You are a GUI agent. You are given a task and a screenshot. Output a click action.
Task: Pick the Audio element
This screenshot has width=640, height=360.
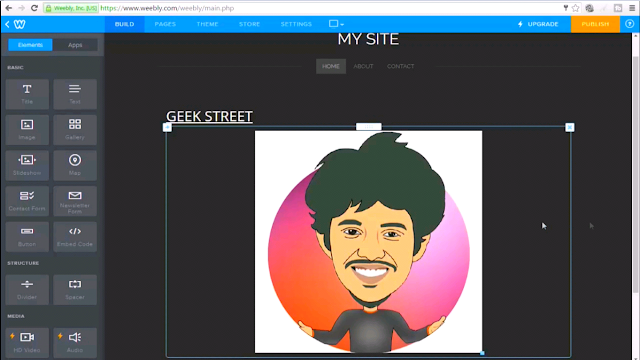click(75, 343)
